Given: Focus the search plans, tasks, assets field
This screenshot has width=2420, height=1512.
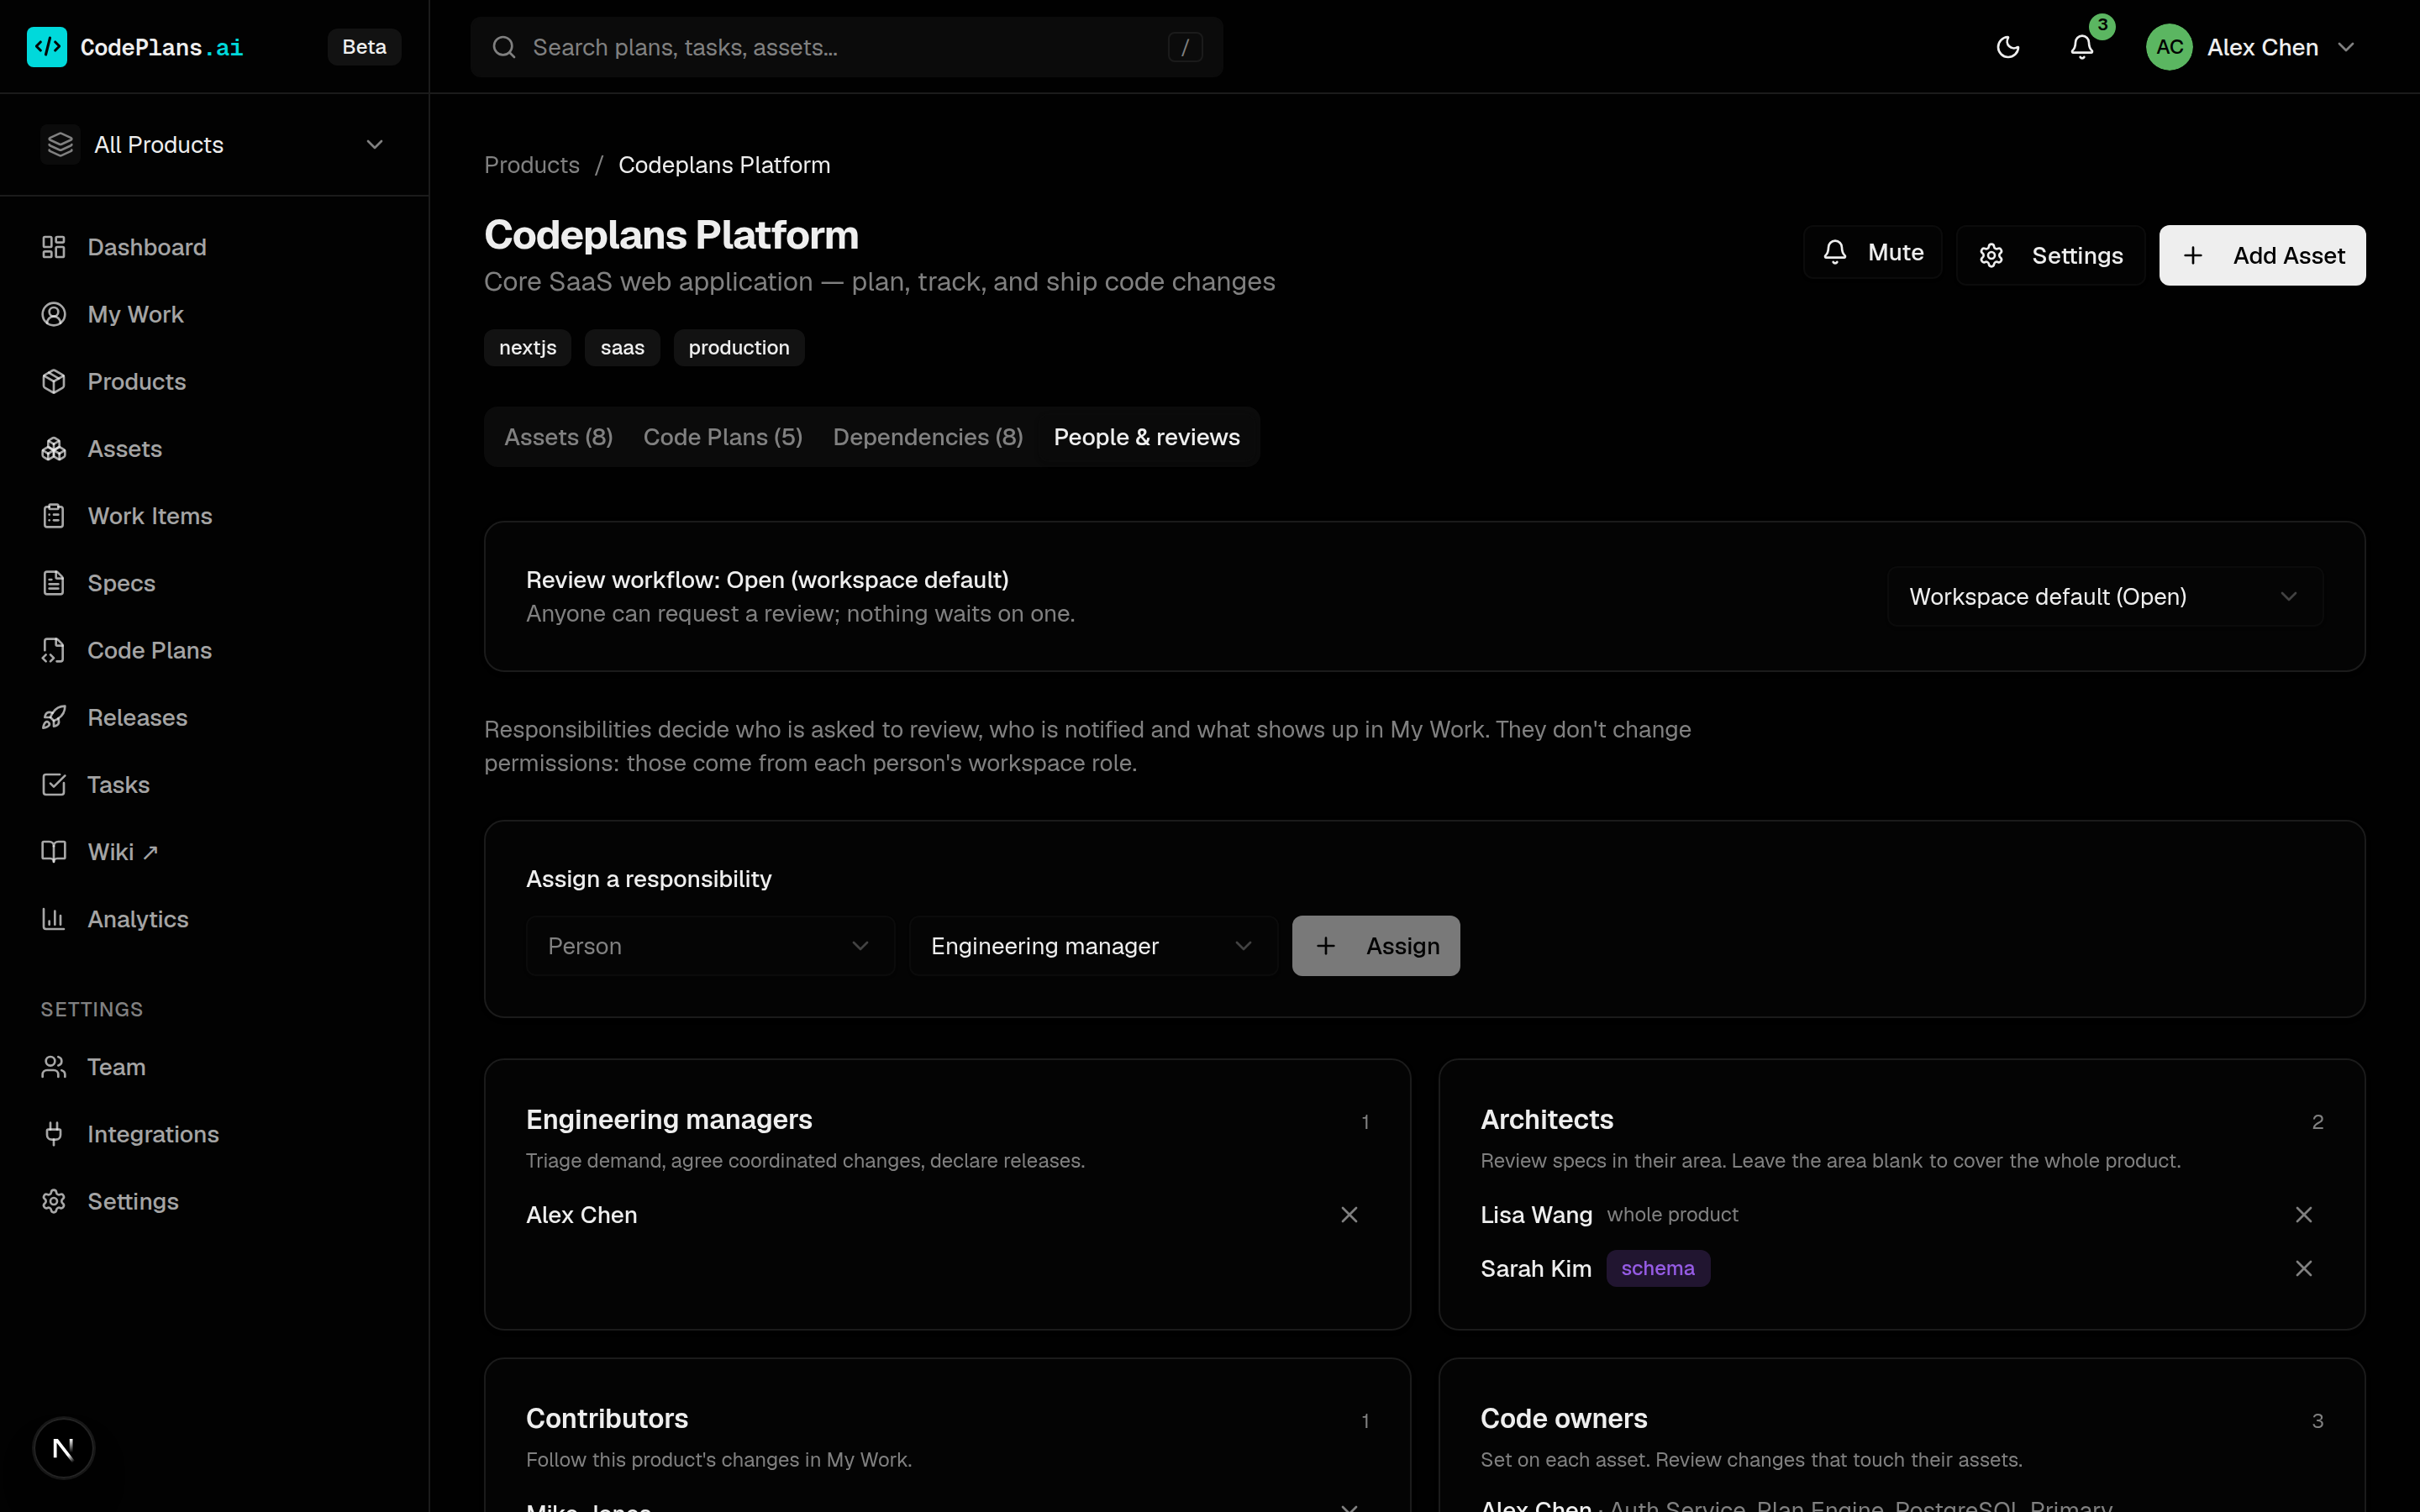Looking at the screenshot, I should (847, 47).
